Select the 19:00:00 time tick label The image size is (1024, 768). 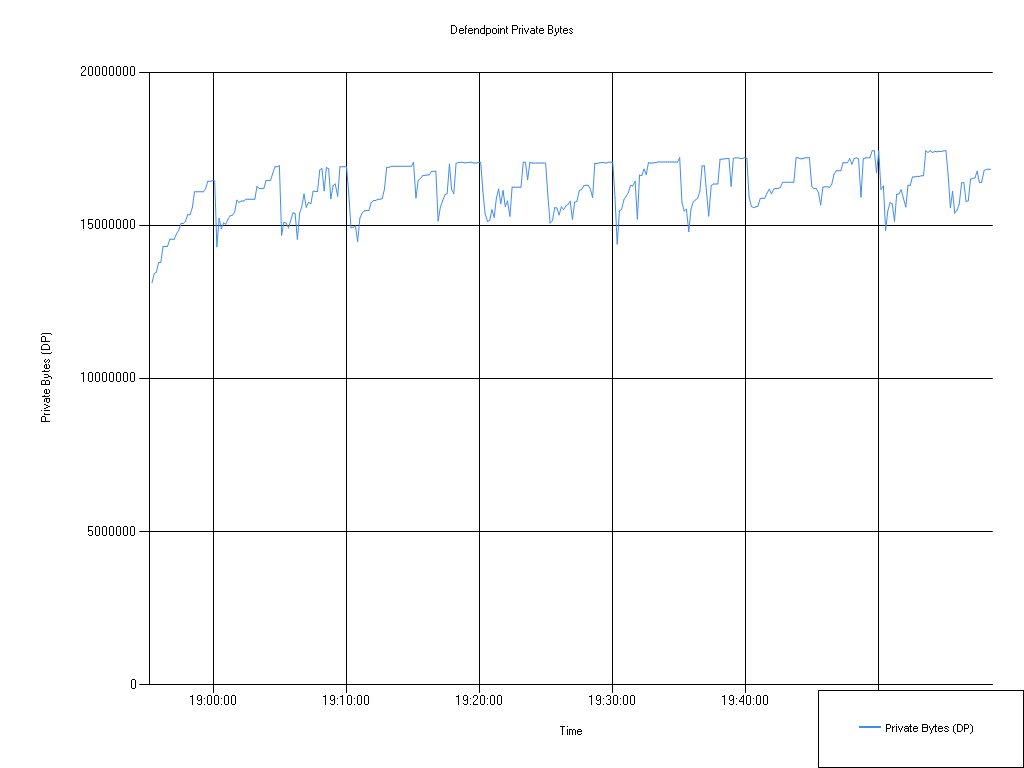[x=213, y=701]
